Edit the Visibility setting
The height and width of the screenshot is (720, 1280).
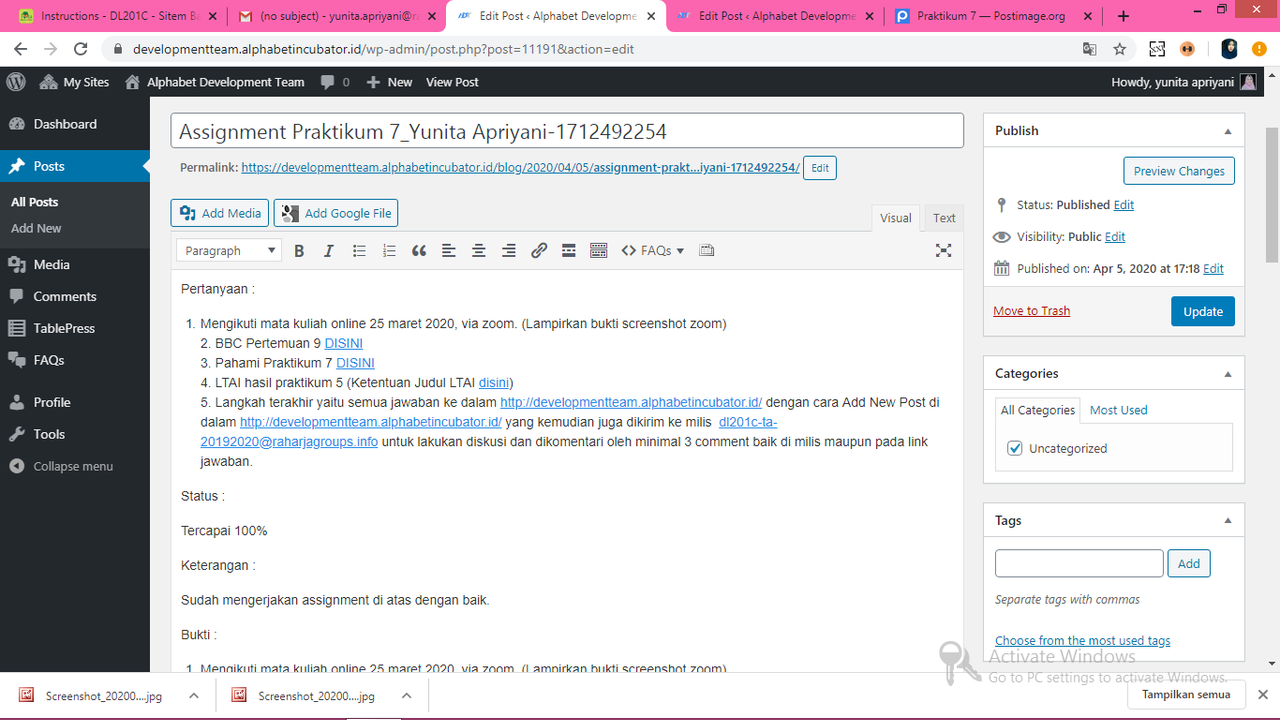[x=1115, y=237]
